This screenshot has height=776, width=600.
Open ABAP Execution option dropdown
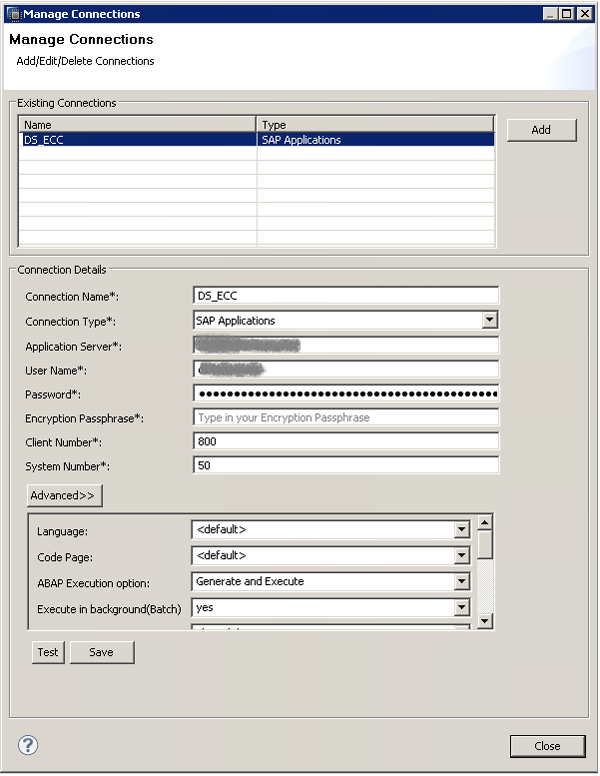pyautogui.click(x=461, y=582)
